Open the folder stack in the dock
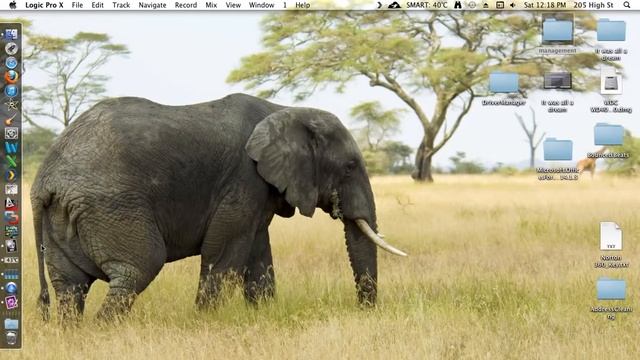This screenshot has height=360, width=640. coord(11,324)
